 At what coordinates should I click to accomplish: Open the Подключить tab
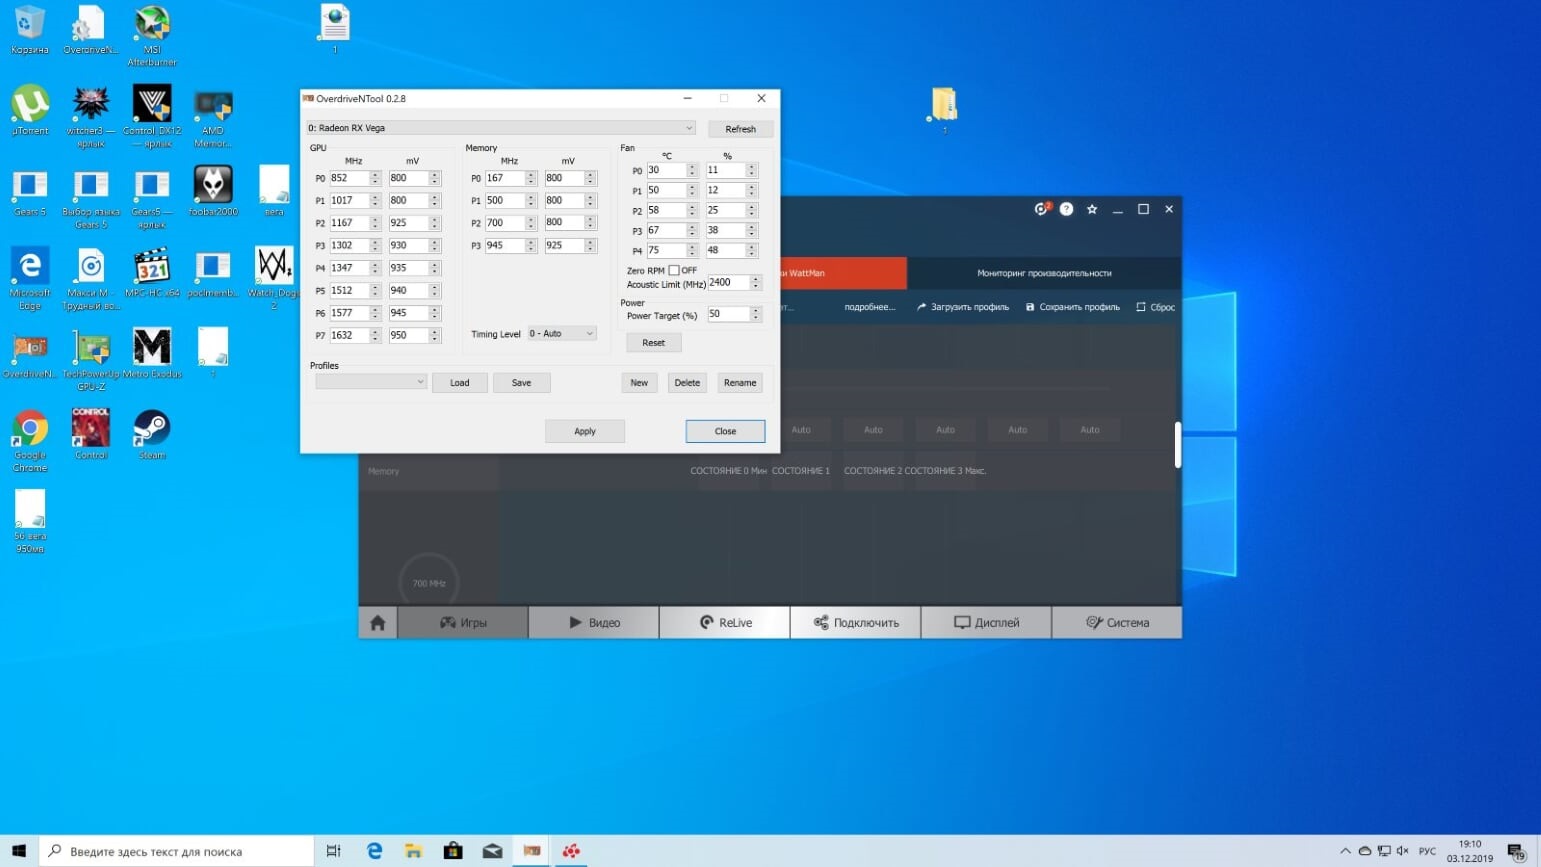pos(856,622)
